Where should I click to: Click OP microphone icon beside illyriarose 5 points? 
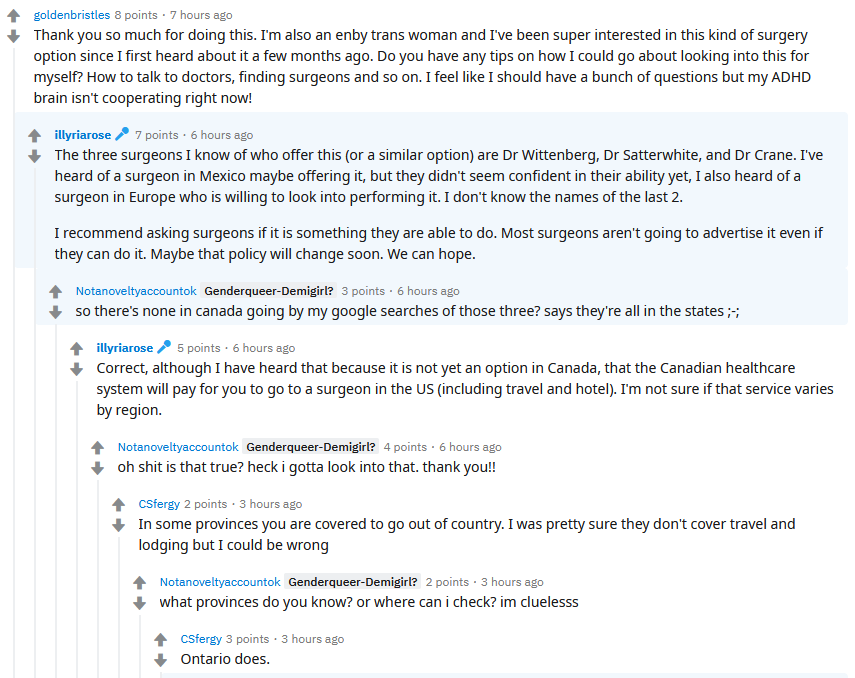(164, 348)
